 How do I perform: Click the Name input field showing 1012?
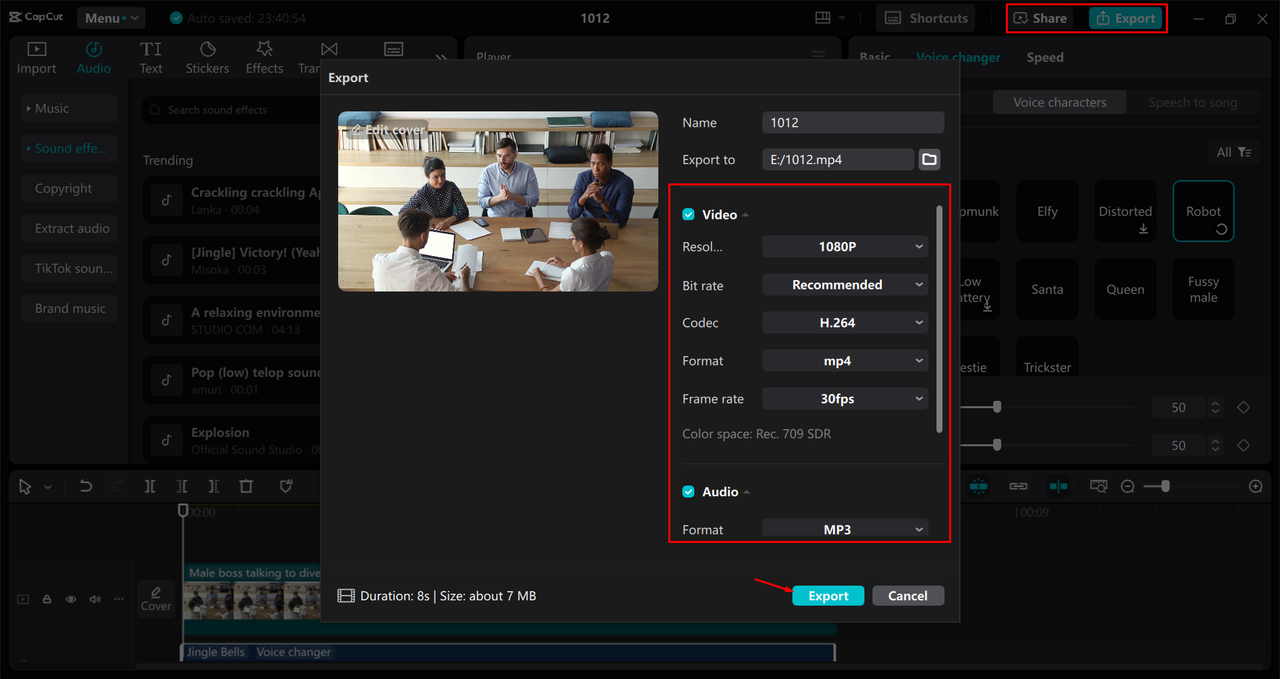click(x=853, y=122)
